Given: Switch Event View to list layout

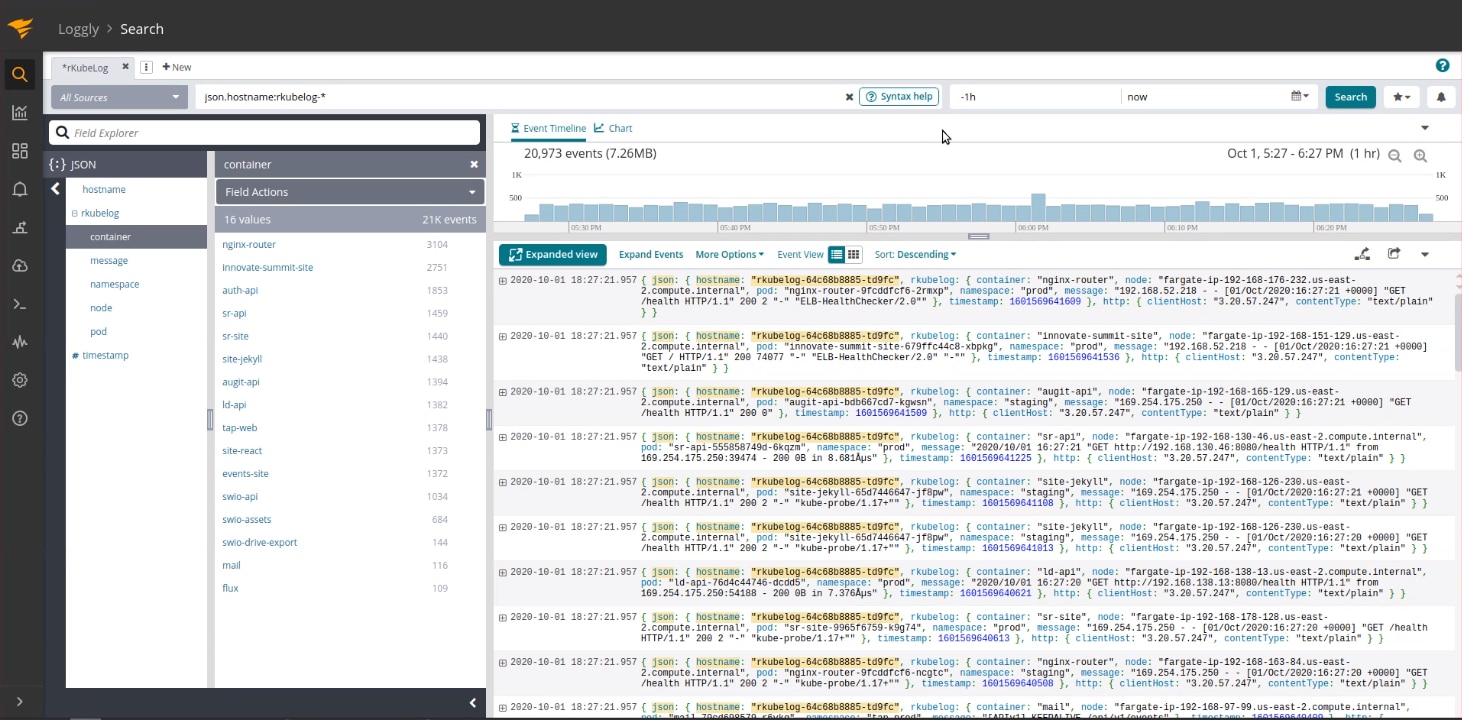Looking at the screenshot, I should point(837,255).
